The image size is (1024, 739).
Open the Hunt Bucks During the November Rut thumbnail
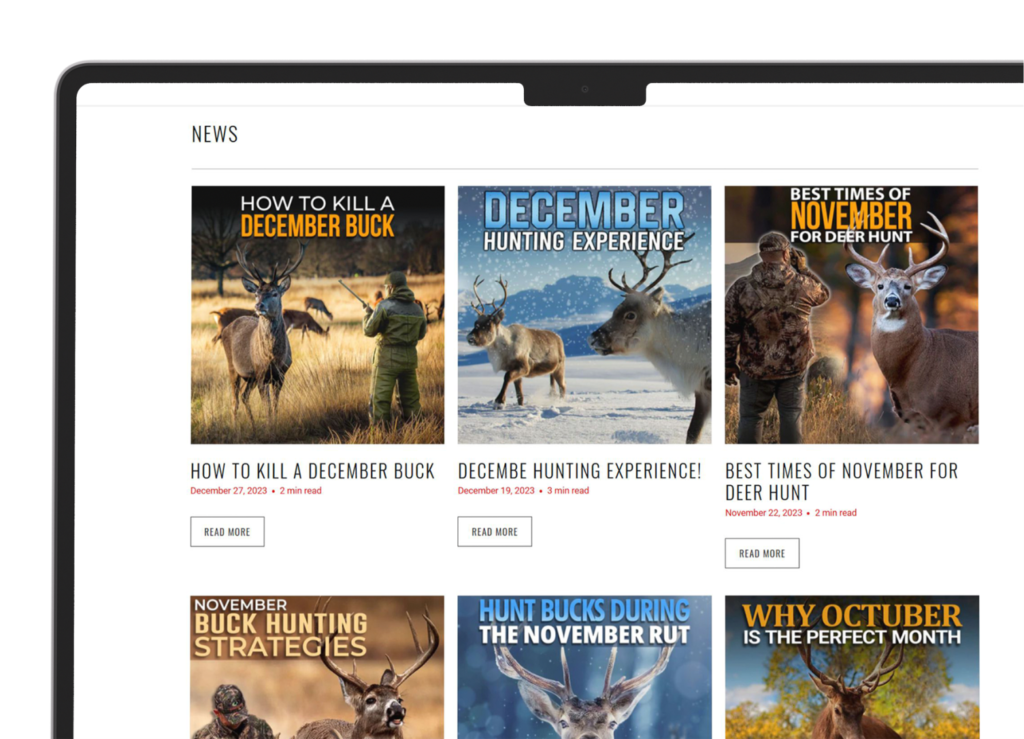[584, 667]
